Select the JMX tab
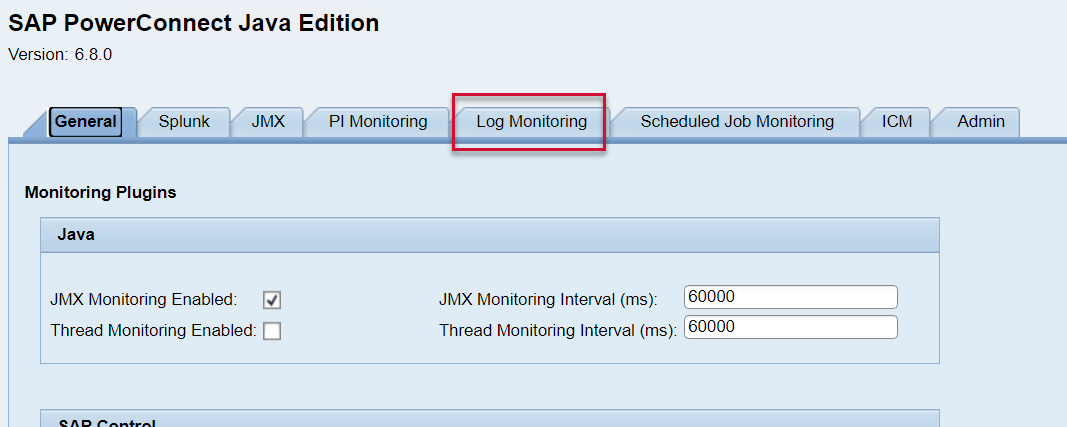This screenshot has height=427, width=1067. click(x=268, y=122)
